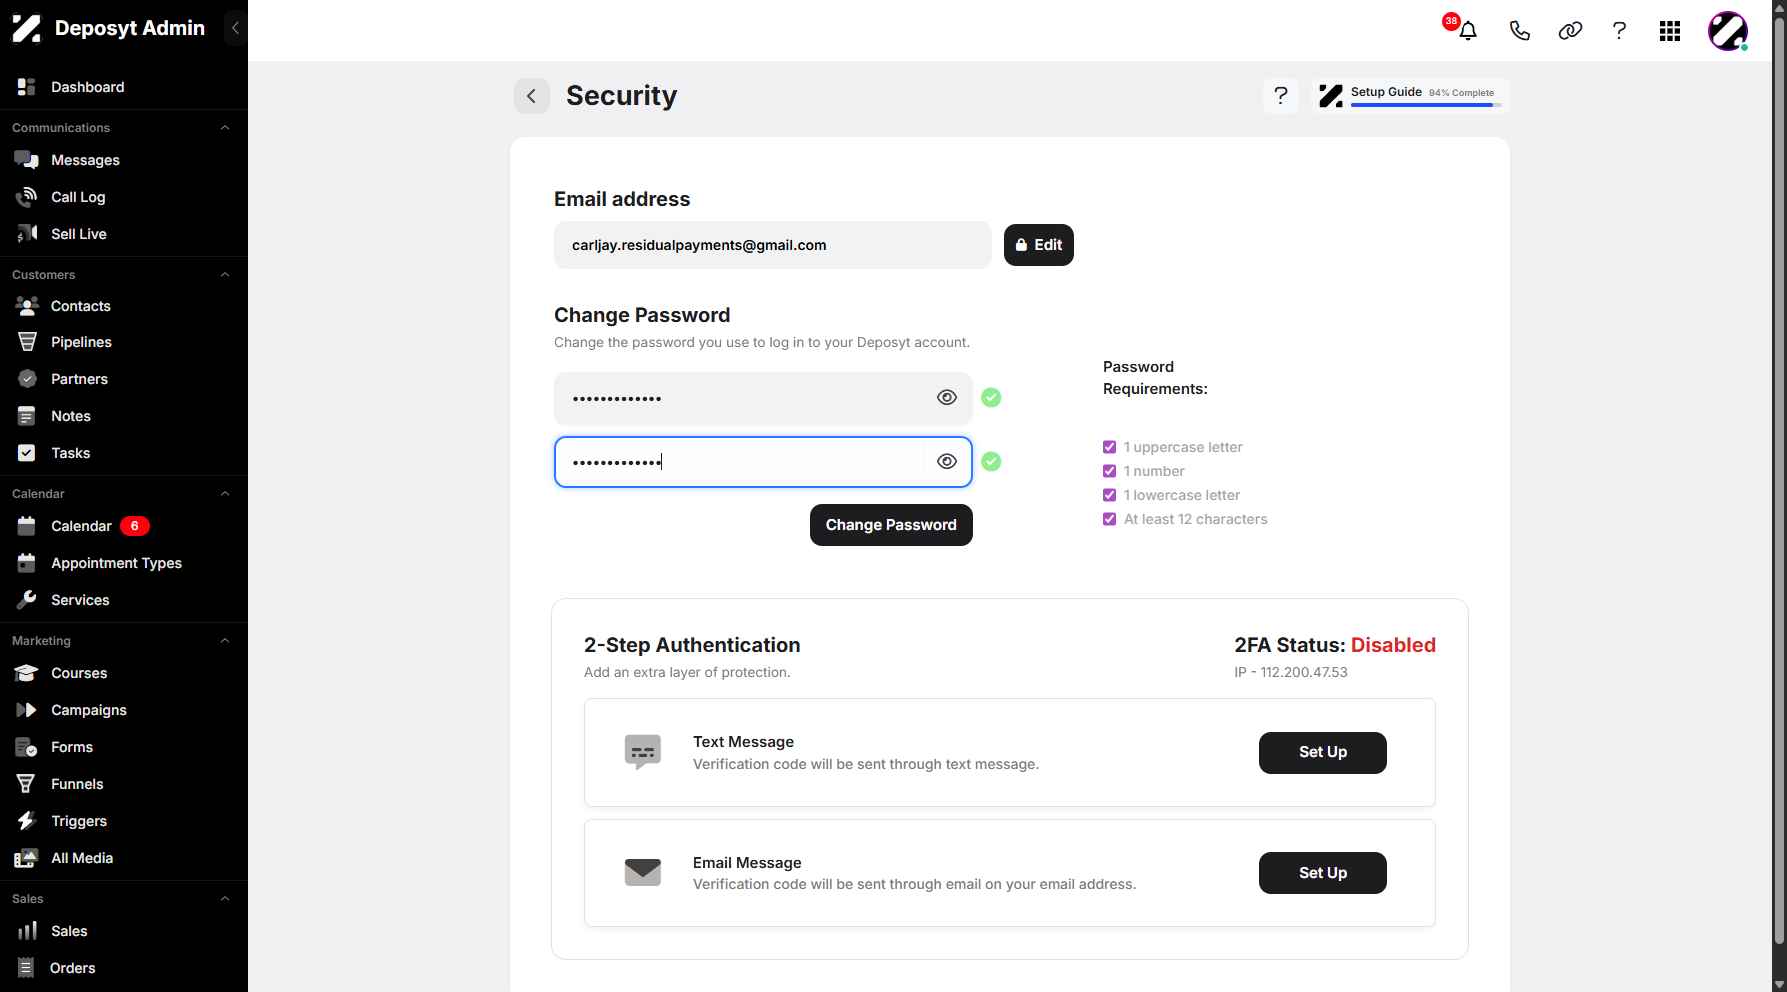Toggle the At least 12 characters checkbox
1787x992 pixels.
click(1109, 519)
